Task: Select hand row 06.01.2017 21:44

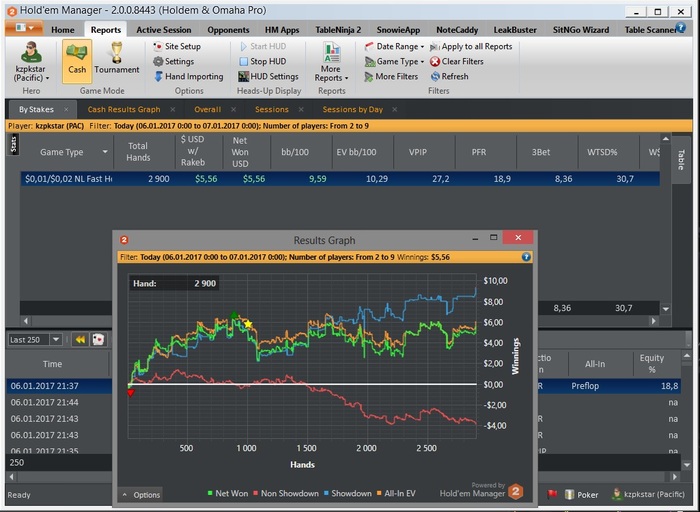Action: (59, 402)
